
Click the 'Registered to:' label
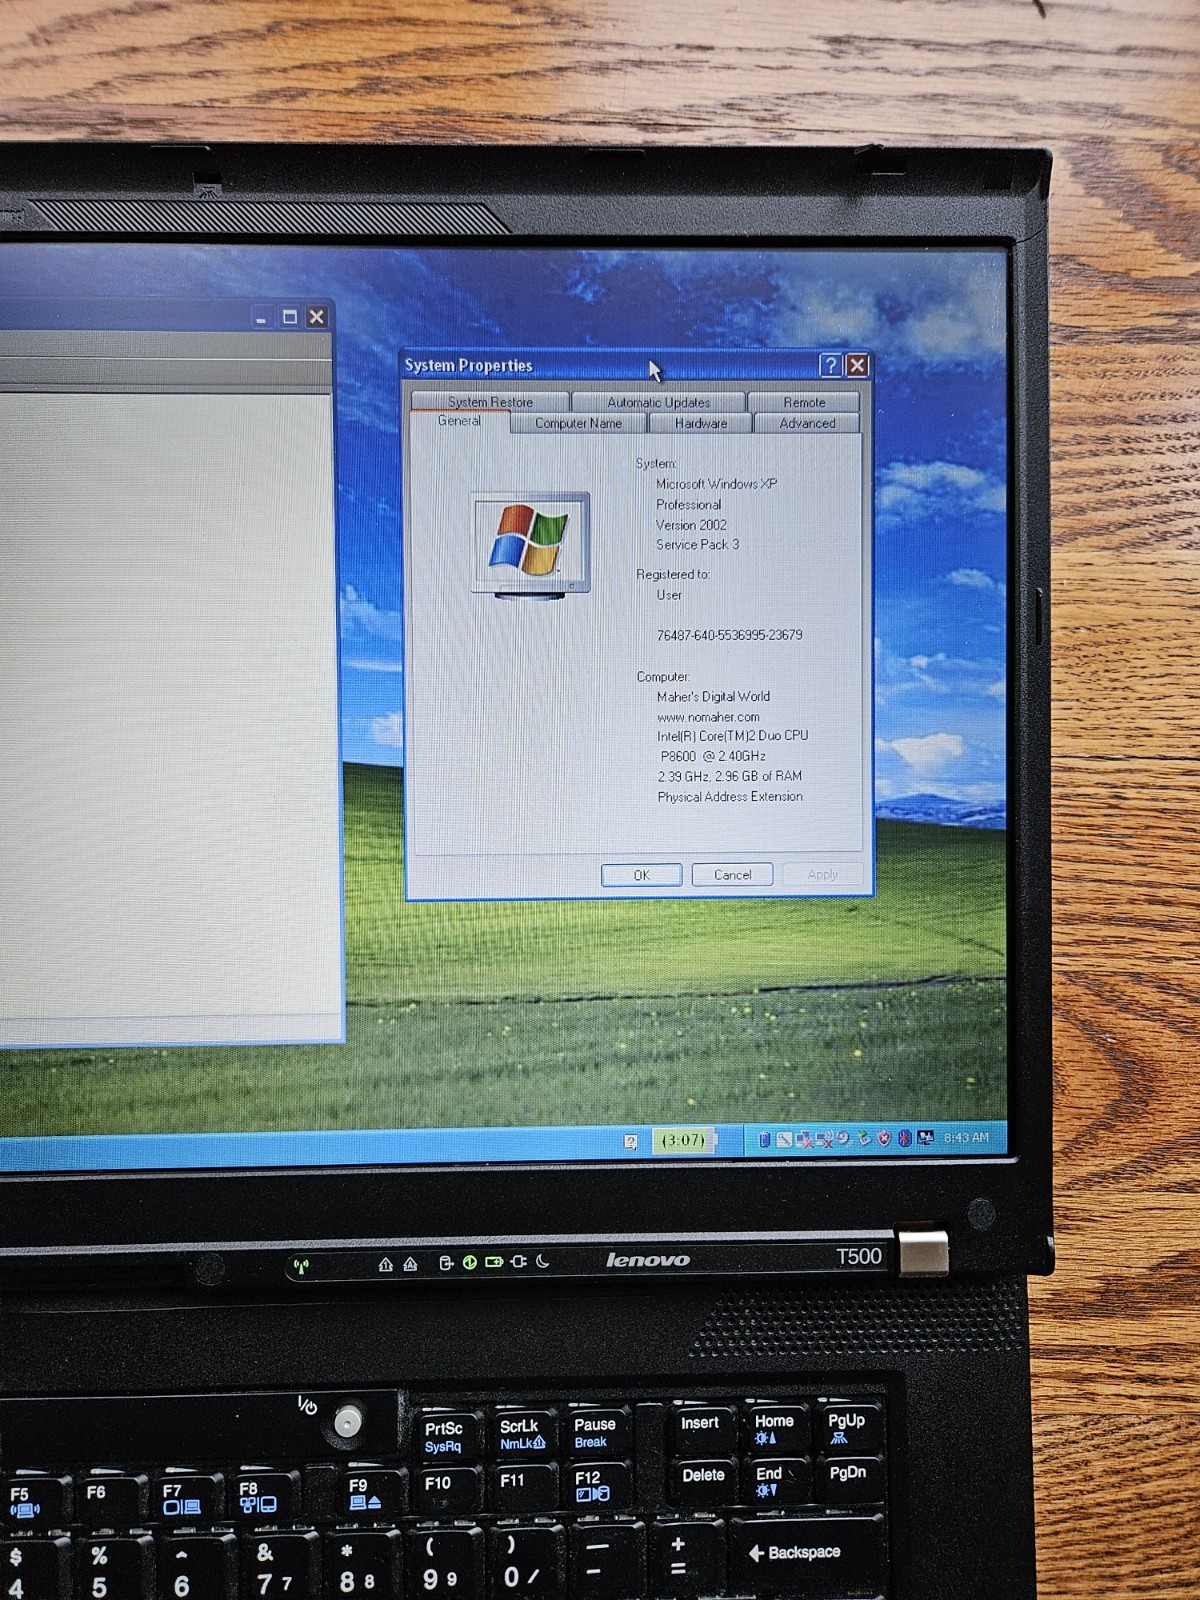point(673,575)
